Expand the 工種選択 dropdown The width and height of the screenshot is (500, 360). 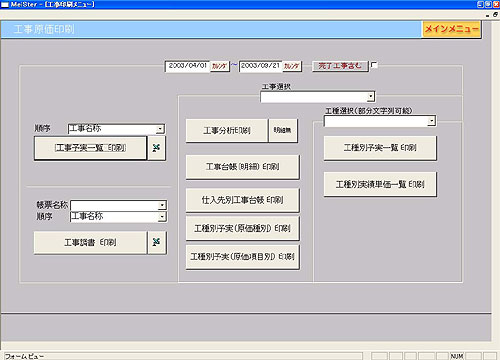click(x=431, y=121)
